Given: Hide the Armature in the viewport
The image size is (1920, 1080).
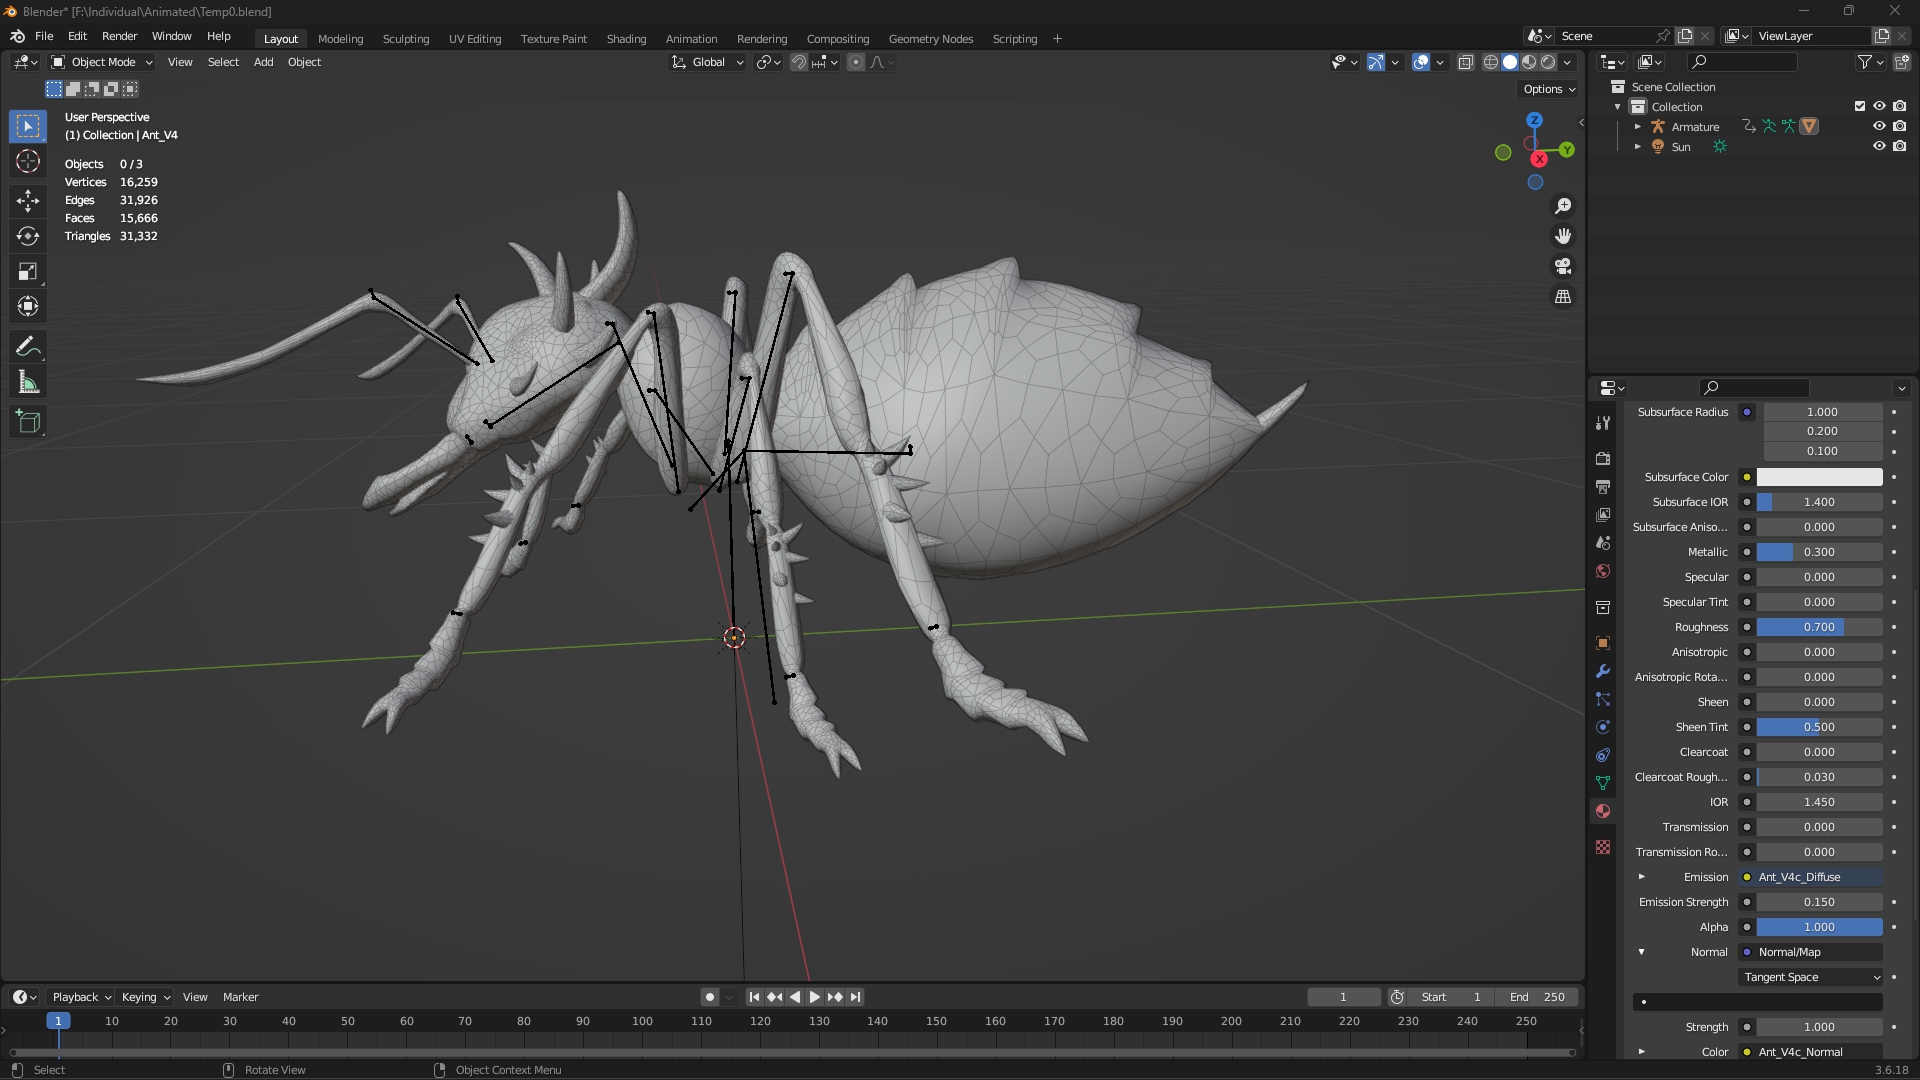Looking at the screenshot, I should (1879, 126).
